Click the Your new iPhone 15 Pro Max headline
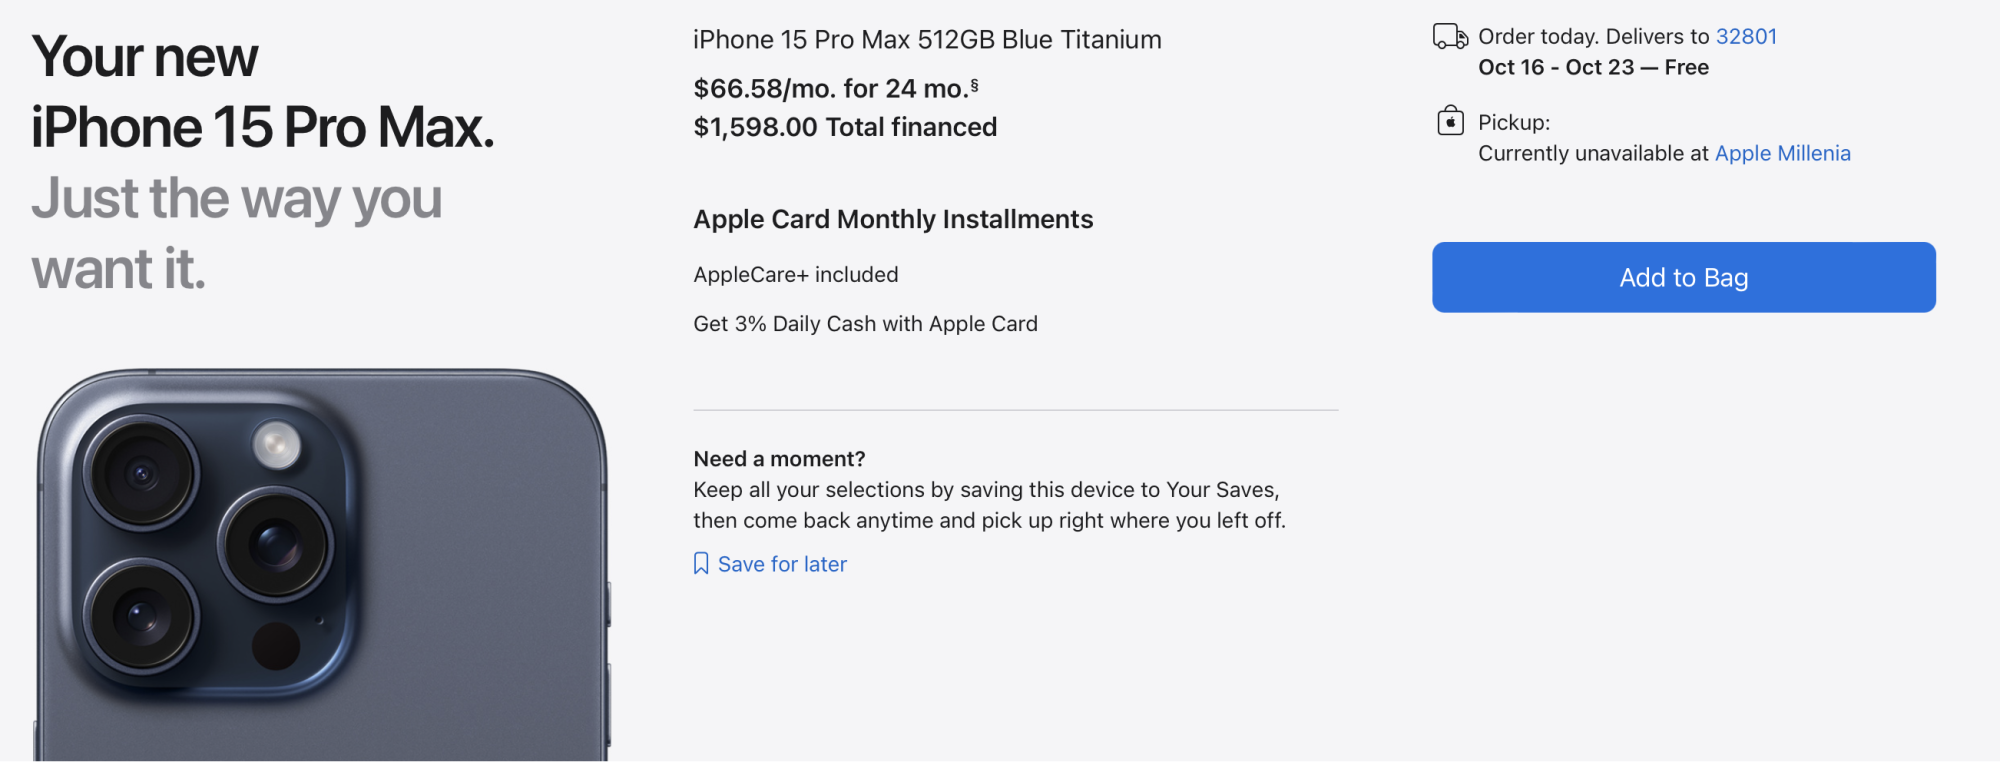Image resolution: width=2000 pixels, height=782 pixels. 262,92
